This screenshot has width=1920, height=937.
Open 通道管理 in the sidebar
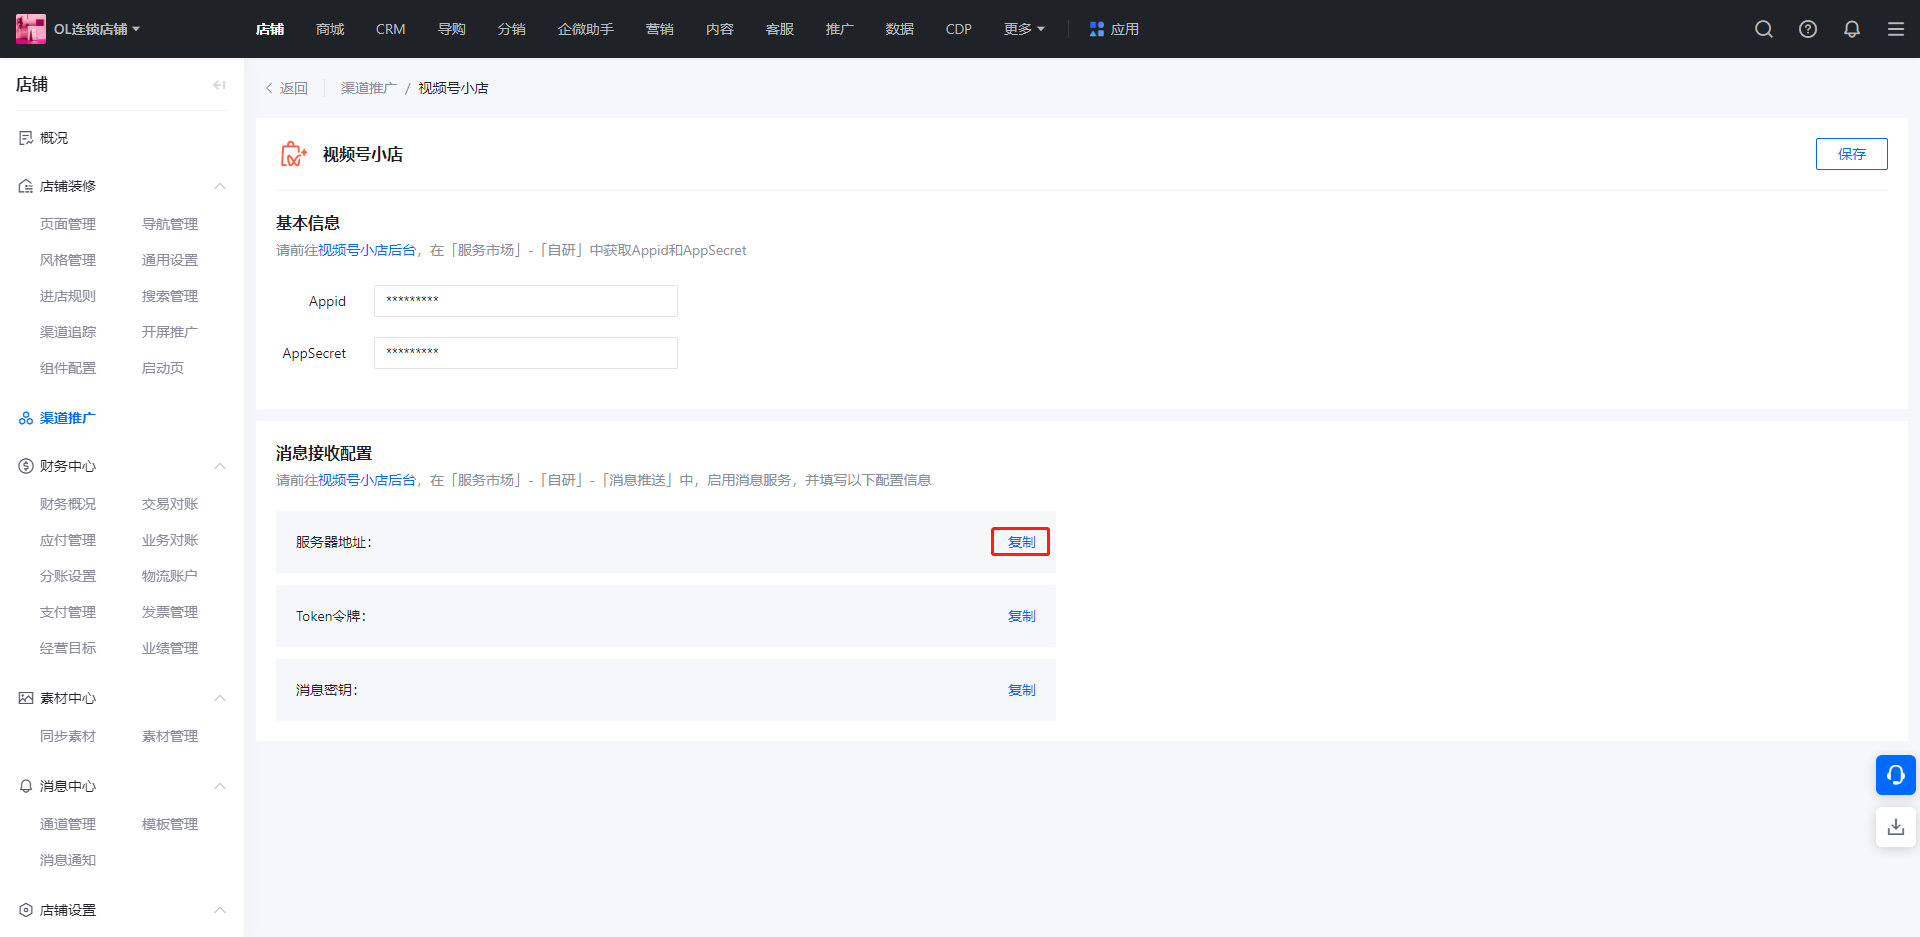pos(68,824)
